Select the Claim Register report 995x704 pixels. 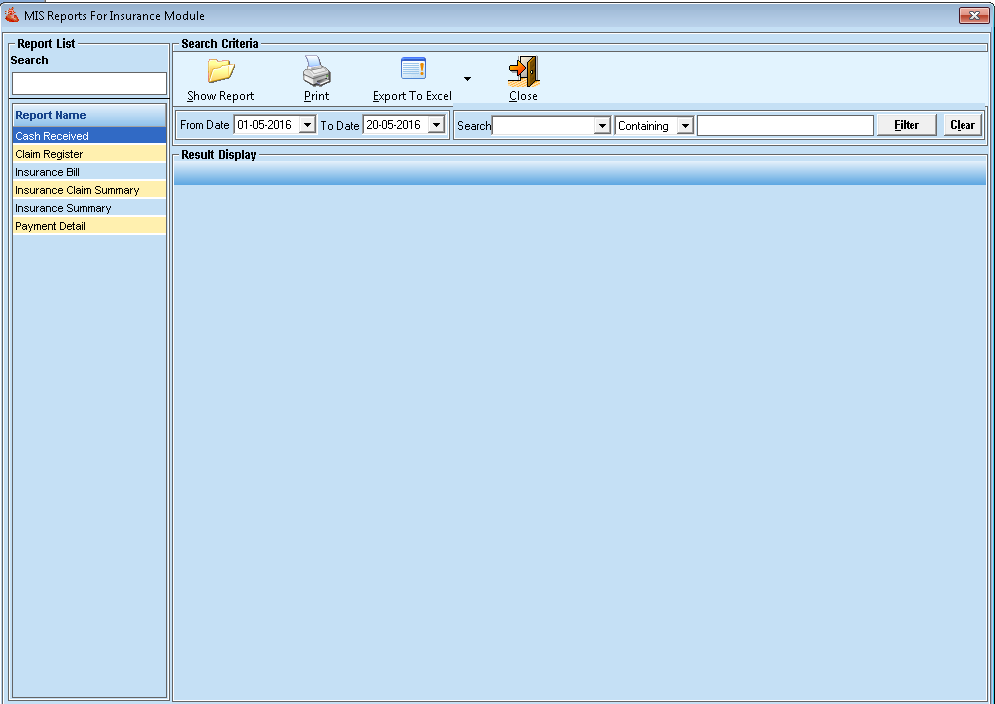click(x=88, y=154)
